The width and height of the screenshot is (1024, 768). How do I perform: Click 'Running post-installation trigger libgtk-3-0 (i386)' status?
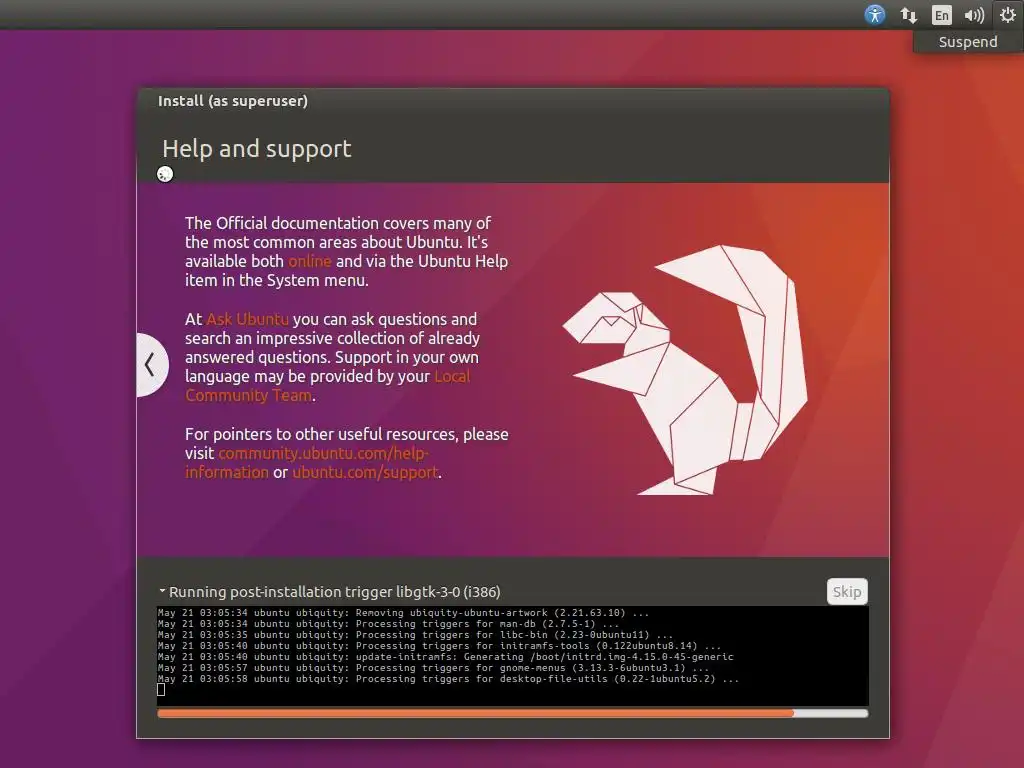pyautogui.click(x=334, y=592)
